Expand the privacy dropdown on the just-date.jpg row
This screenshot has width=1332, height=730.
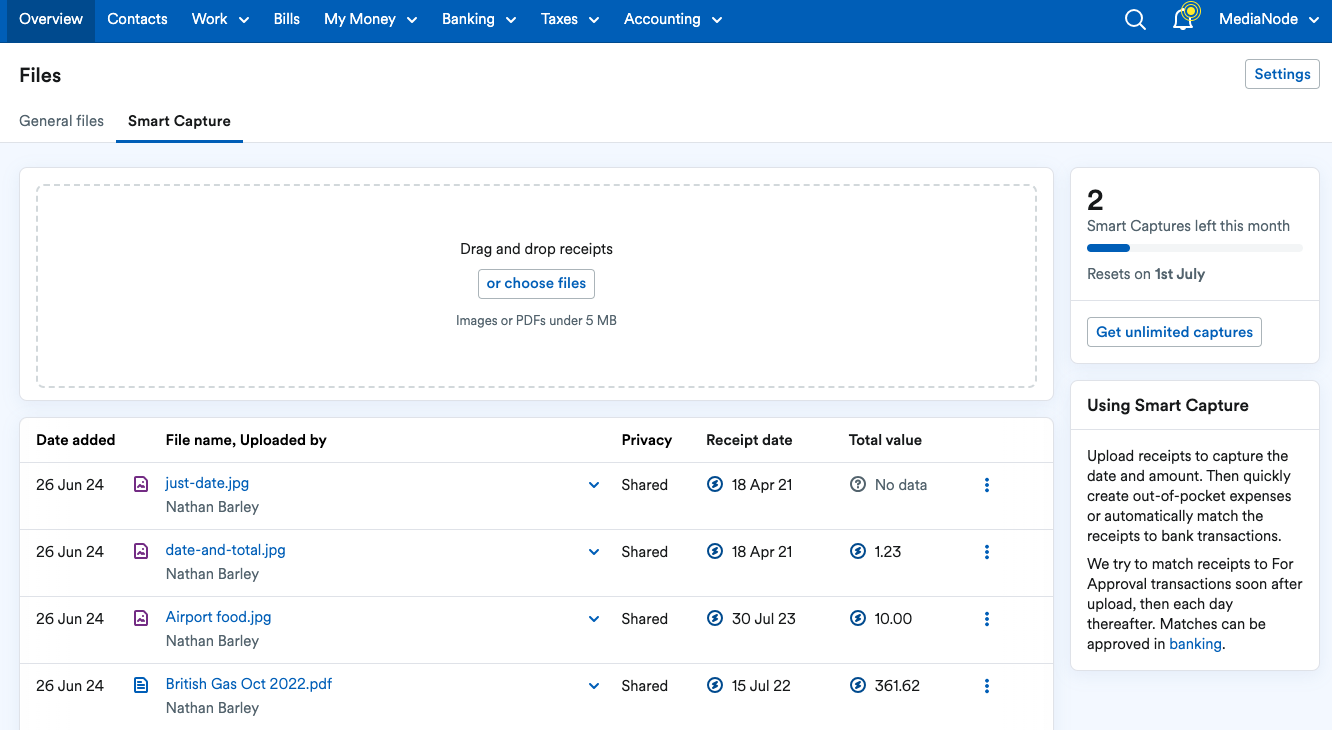point(594,484)
